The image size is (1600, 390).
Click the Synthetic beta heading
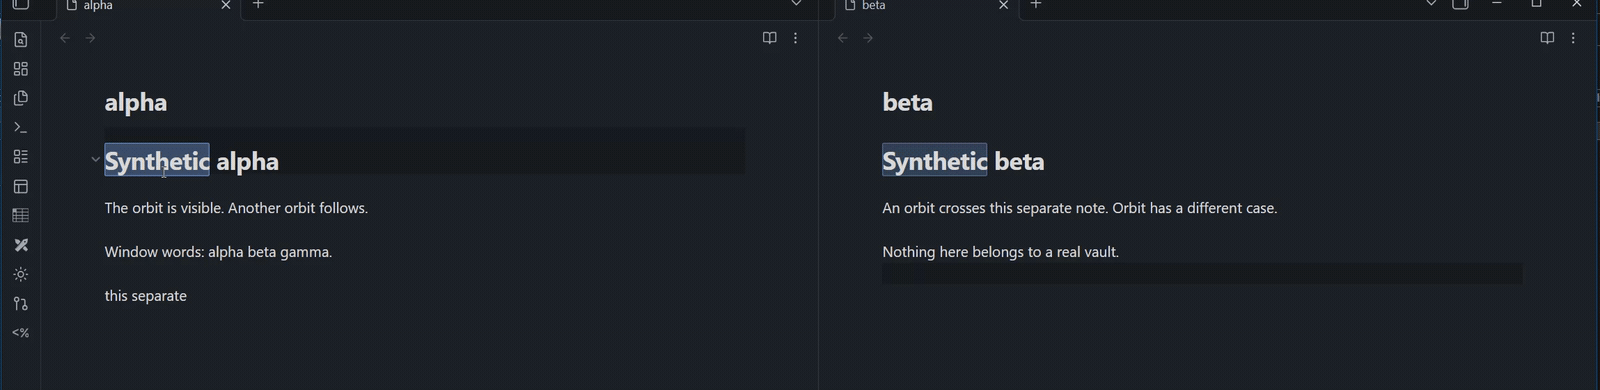(963, 161)
